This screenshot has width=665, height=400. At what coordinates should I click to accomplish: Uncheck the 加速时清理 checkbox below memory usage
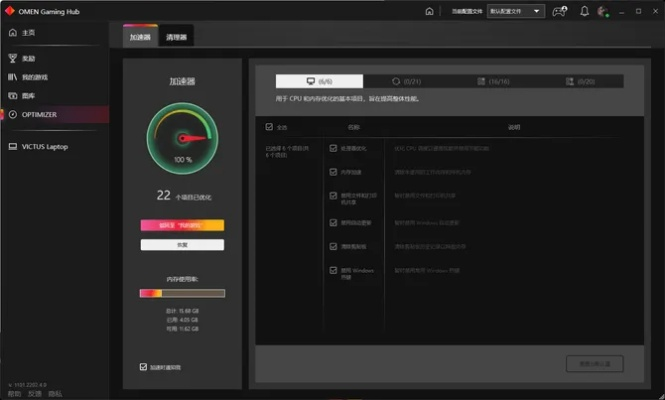tap(143, 367)
